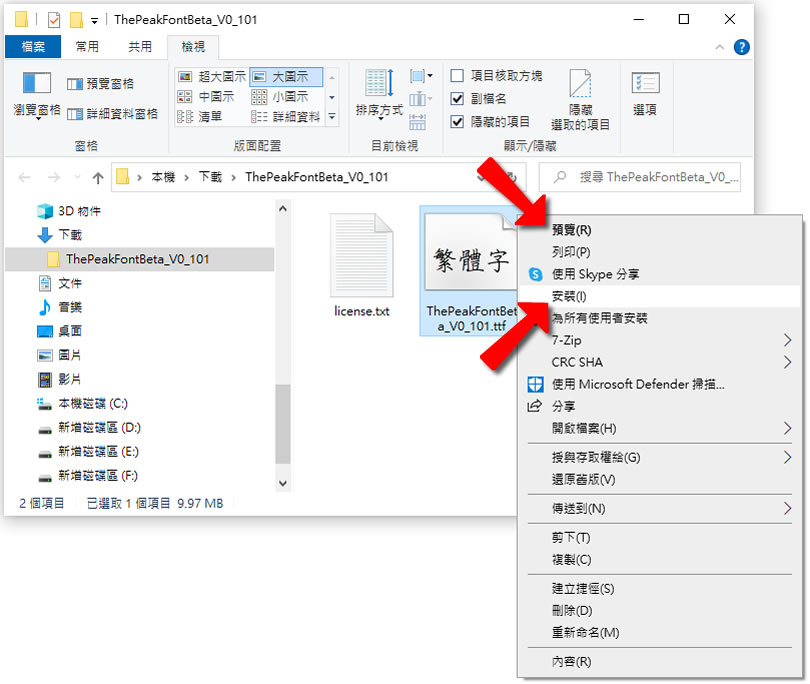
Task: Expand 傳送到(N) Send to submenu
Action: tap(659, 509)
